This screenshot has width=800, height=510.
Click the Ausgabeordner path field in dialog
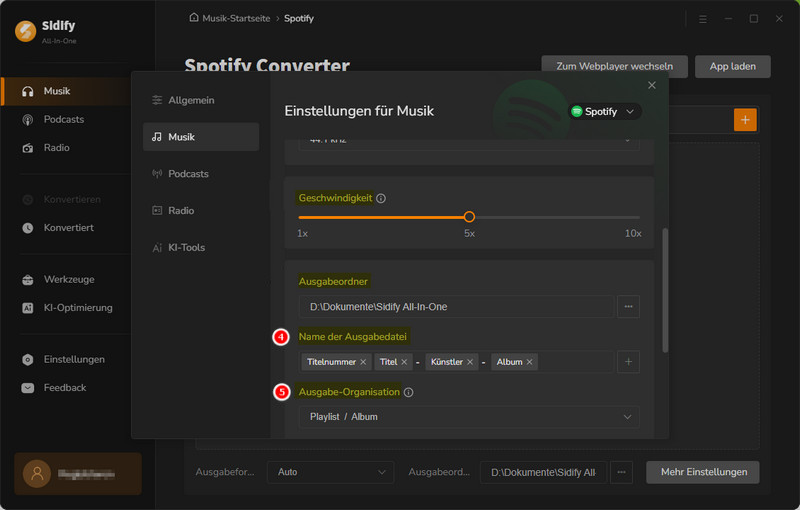(456, 307)
